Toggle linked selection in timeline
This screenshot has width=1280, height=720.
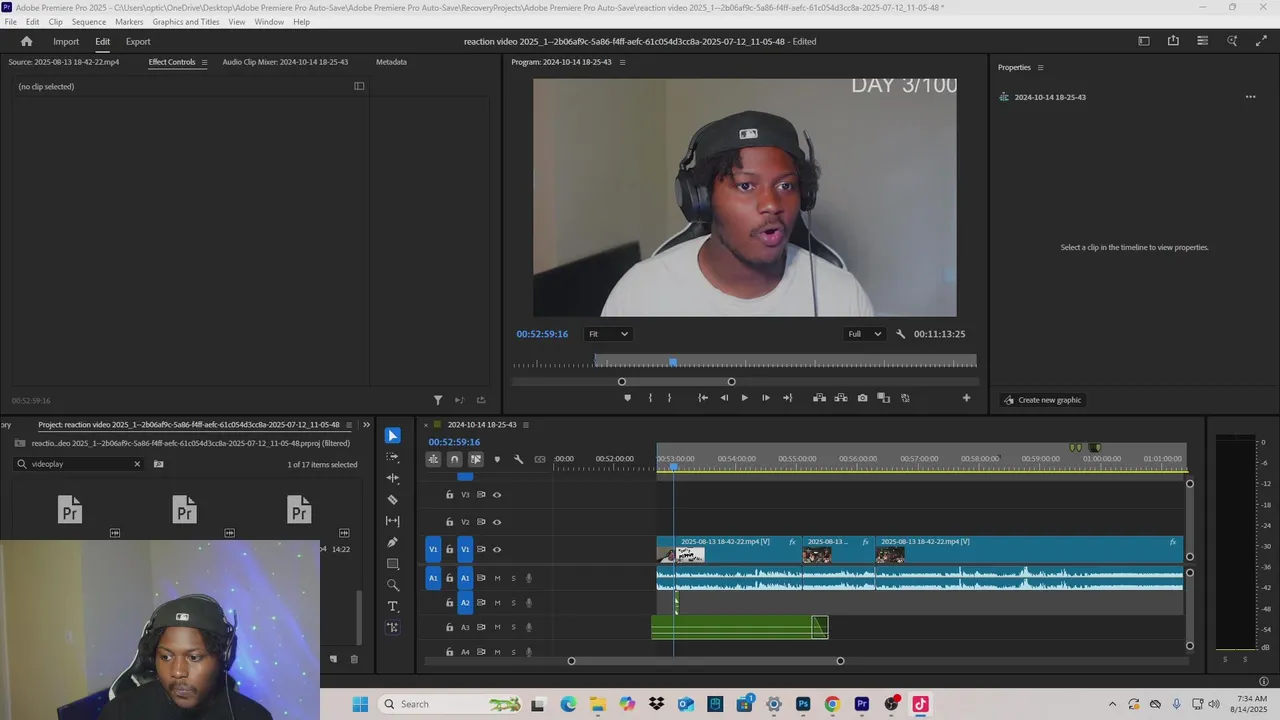pyautogui.click(x=476, y=459)
